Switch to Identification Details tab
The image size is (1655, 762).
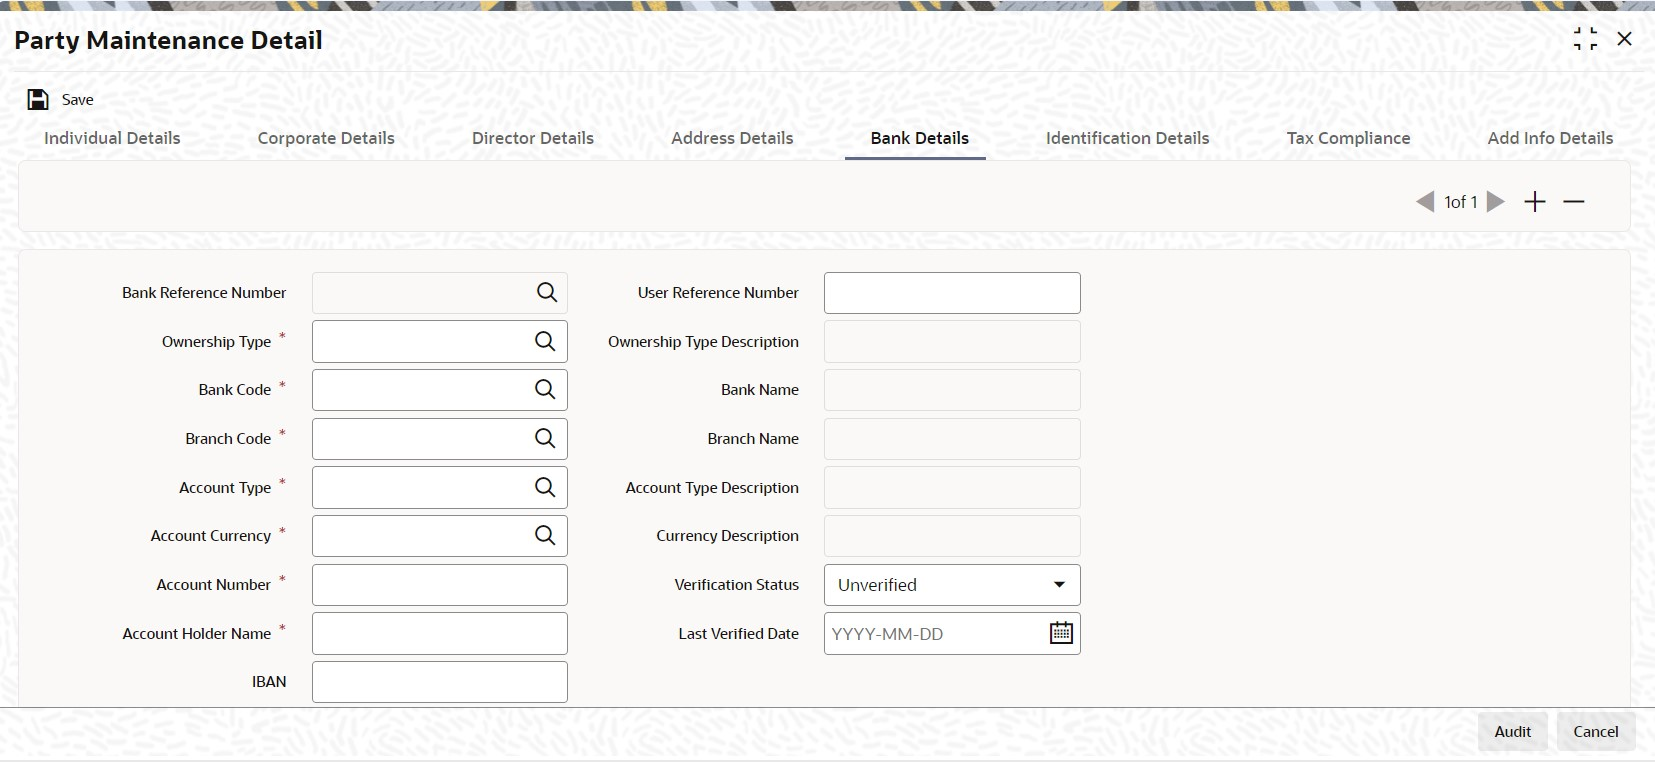[x=1127, y=138]
